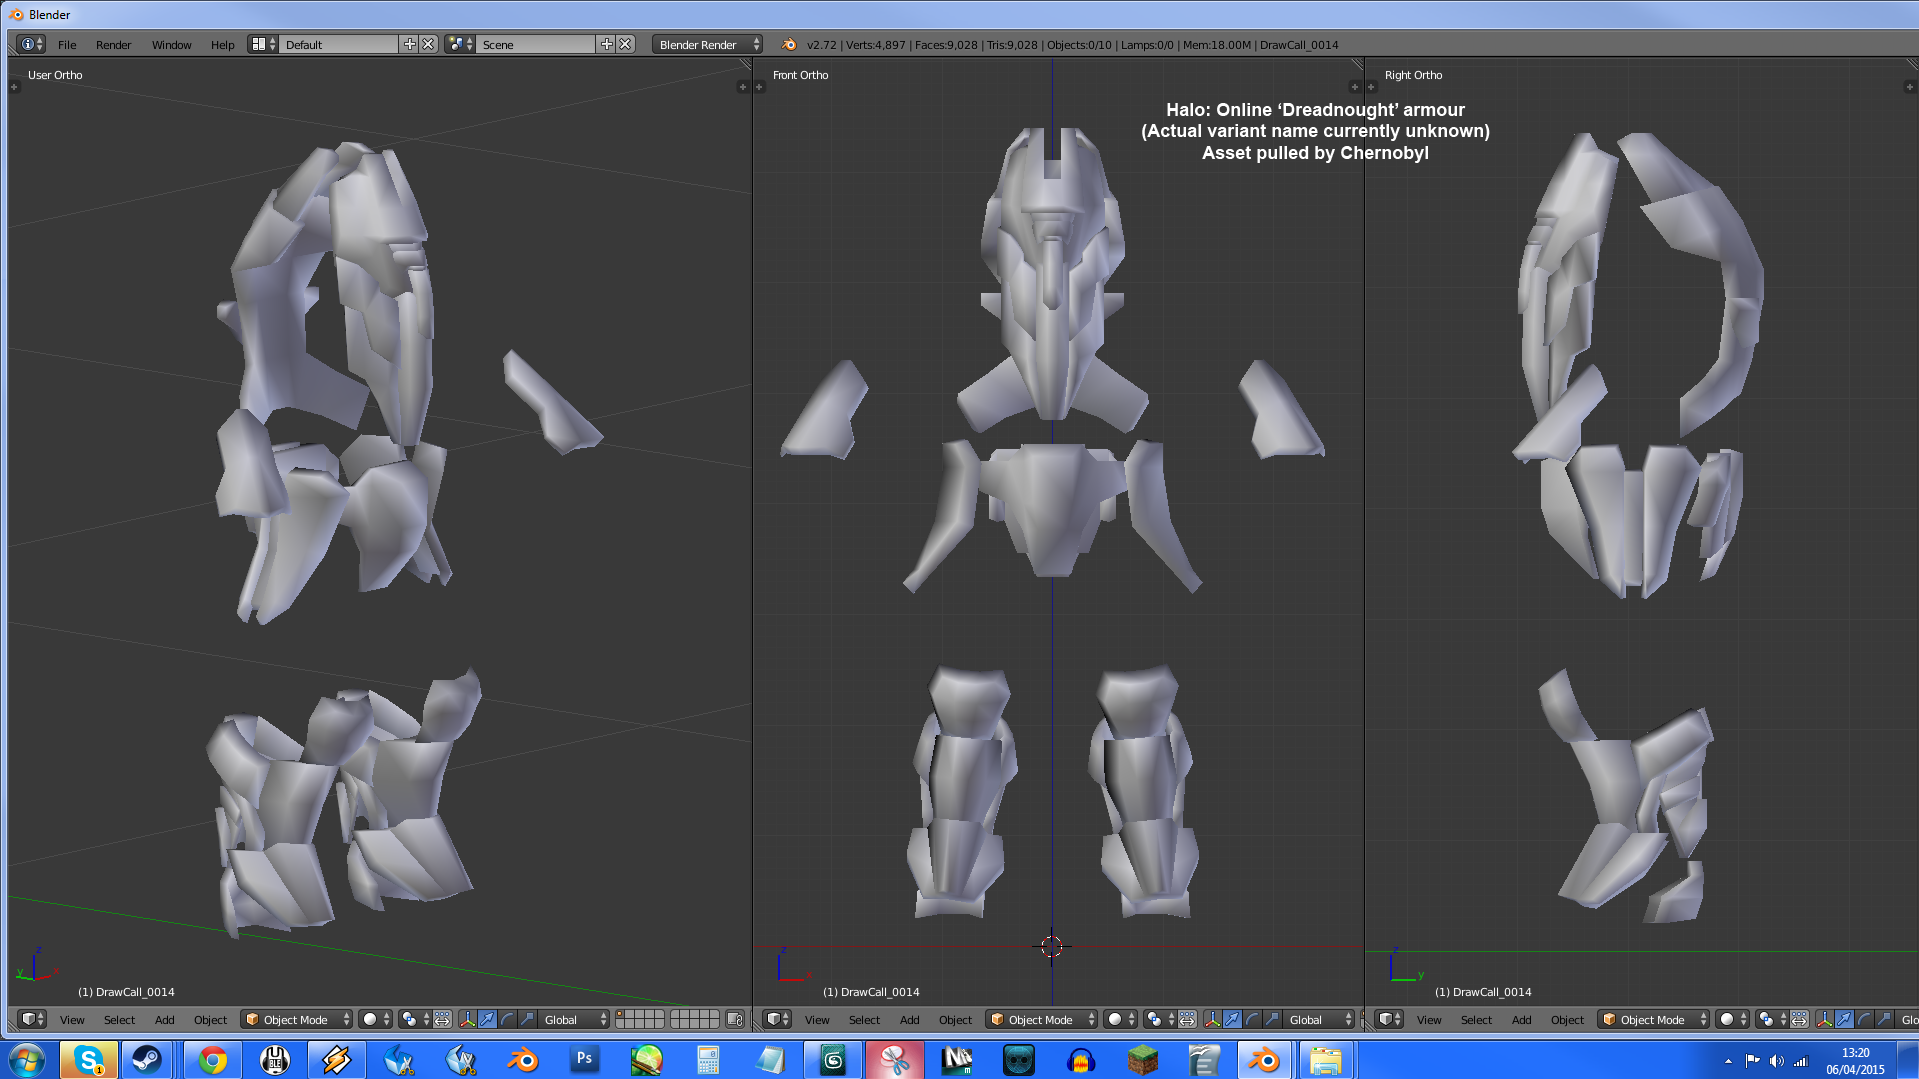Open Steam from the taskbar

coord(147,1060)
